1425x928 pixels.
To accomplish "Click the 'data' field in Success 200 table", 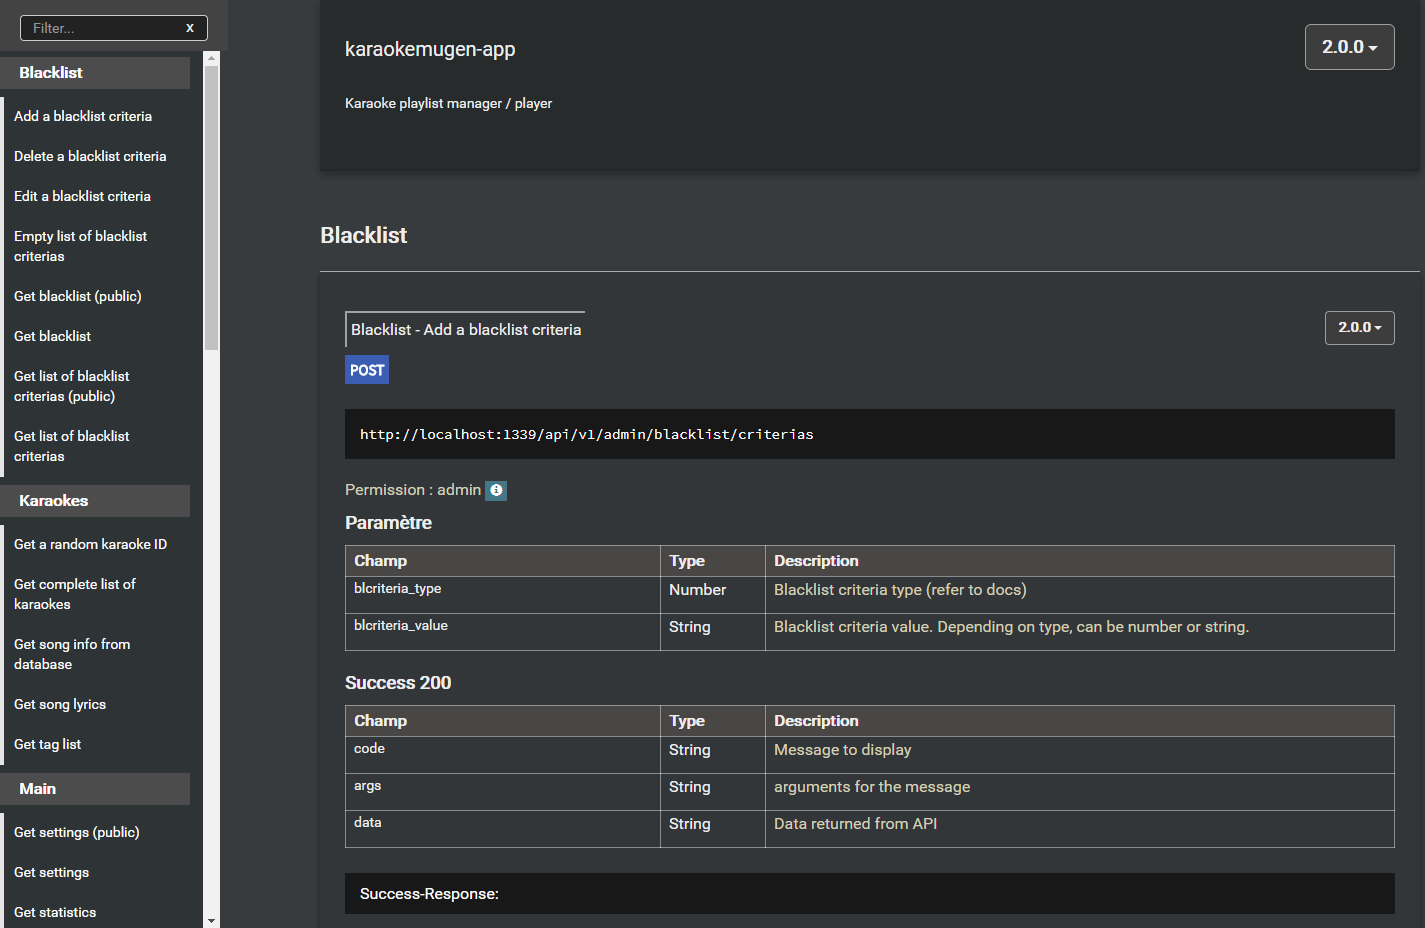I will click(x=502, y=829).
